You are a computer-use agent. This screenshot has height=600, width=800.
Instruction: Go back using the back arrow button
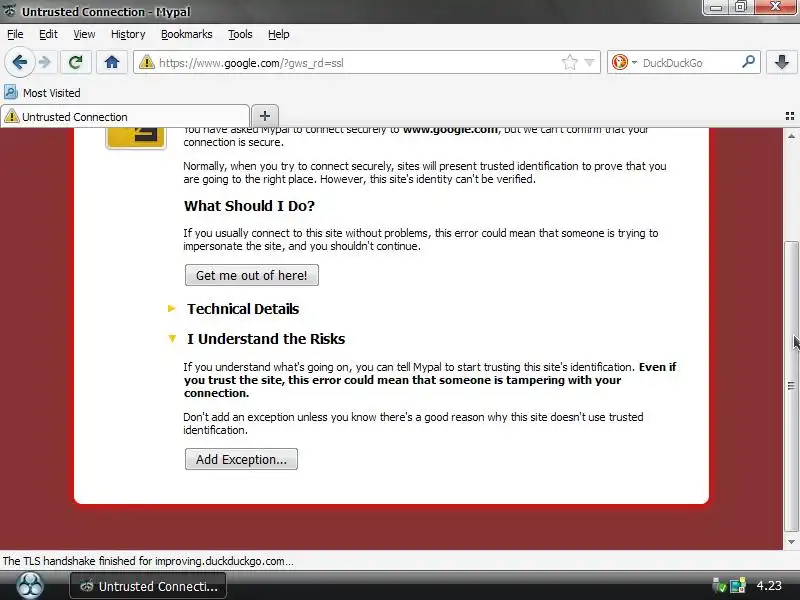point(19,63)
